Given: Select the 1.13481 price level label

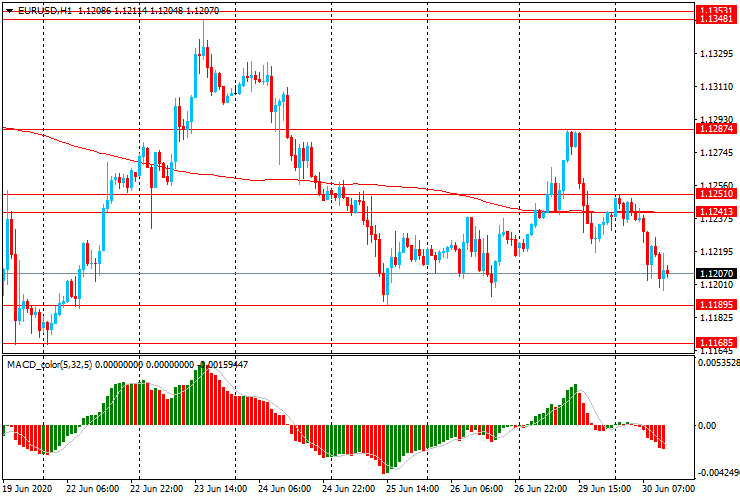Looking at the screenshot, I should pyautogui.click(x=716, y=19).
